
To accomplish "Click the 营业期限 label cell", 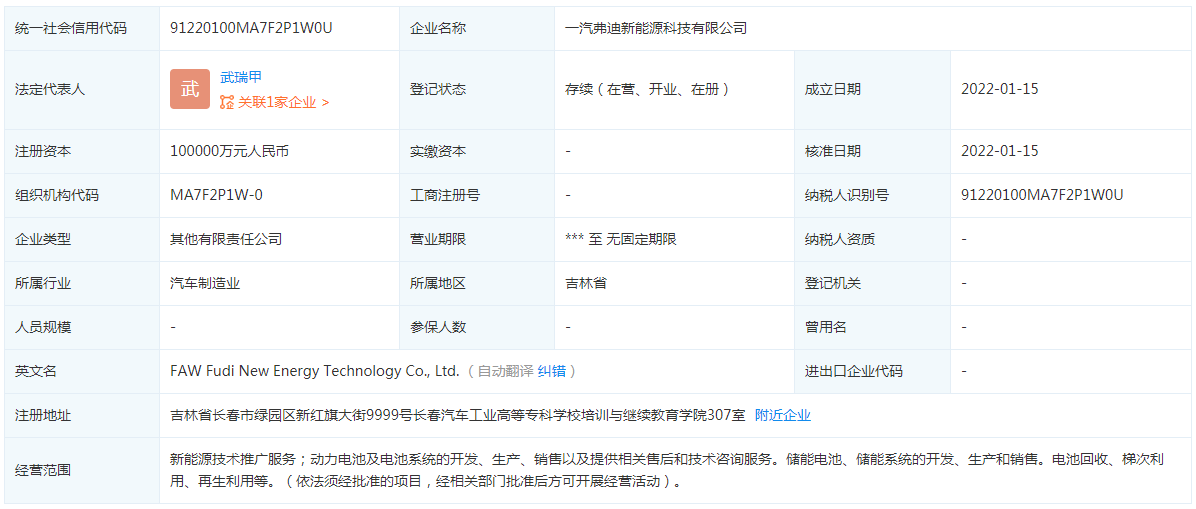I will click(477, 240).
